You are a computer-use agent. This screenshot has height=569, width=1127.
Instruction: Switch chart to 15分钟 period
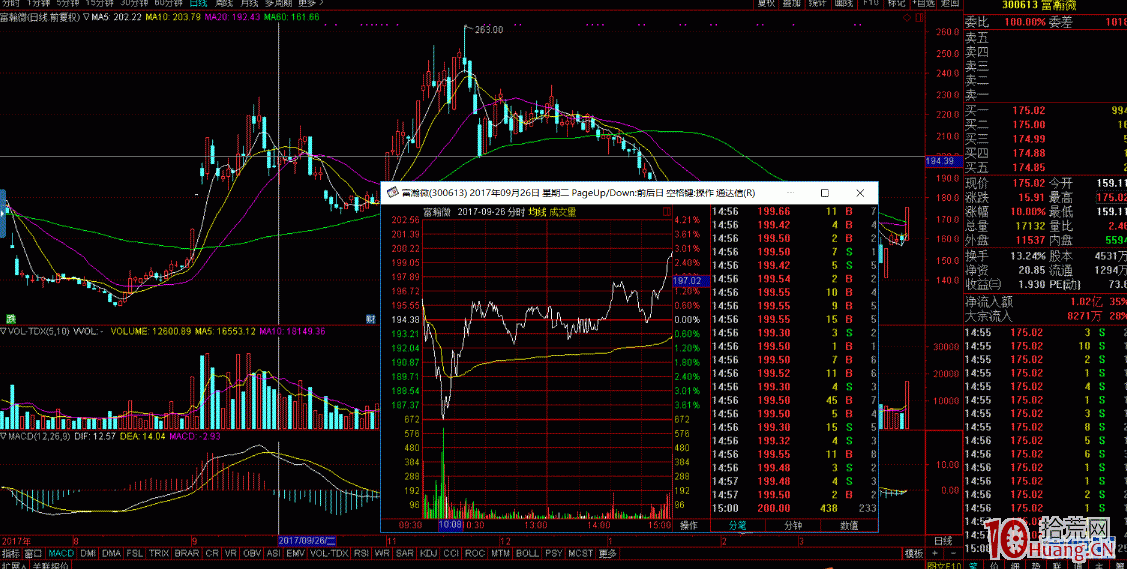[98, 3]
